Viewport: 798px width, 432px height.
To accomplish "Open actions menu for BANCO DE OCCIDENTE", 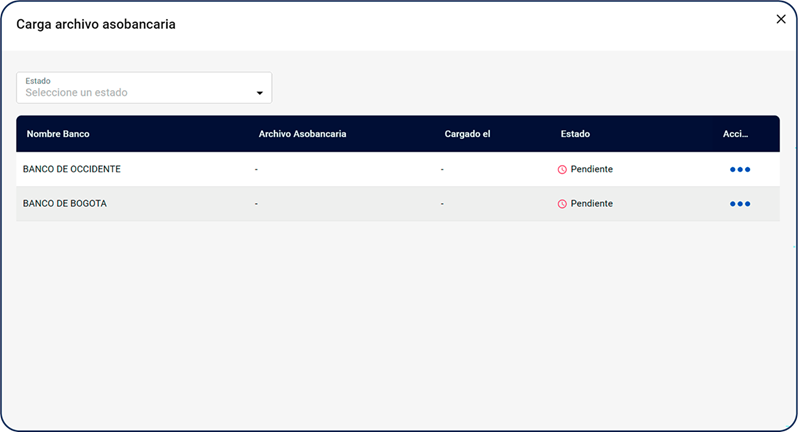I will tap(739, 170).
